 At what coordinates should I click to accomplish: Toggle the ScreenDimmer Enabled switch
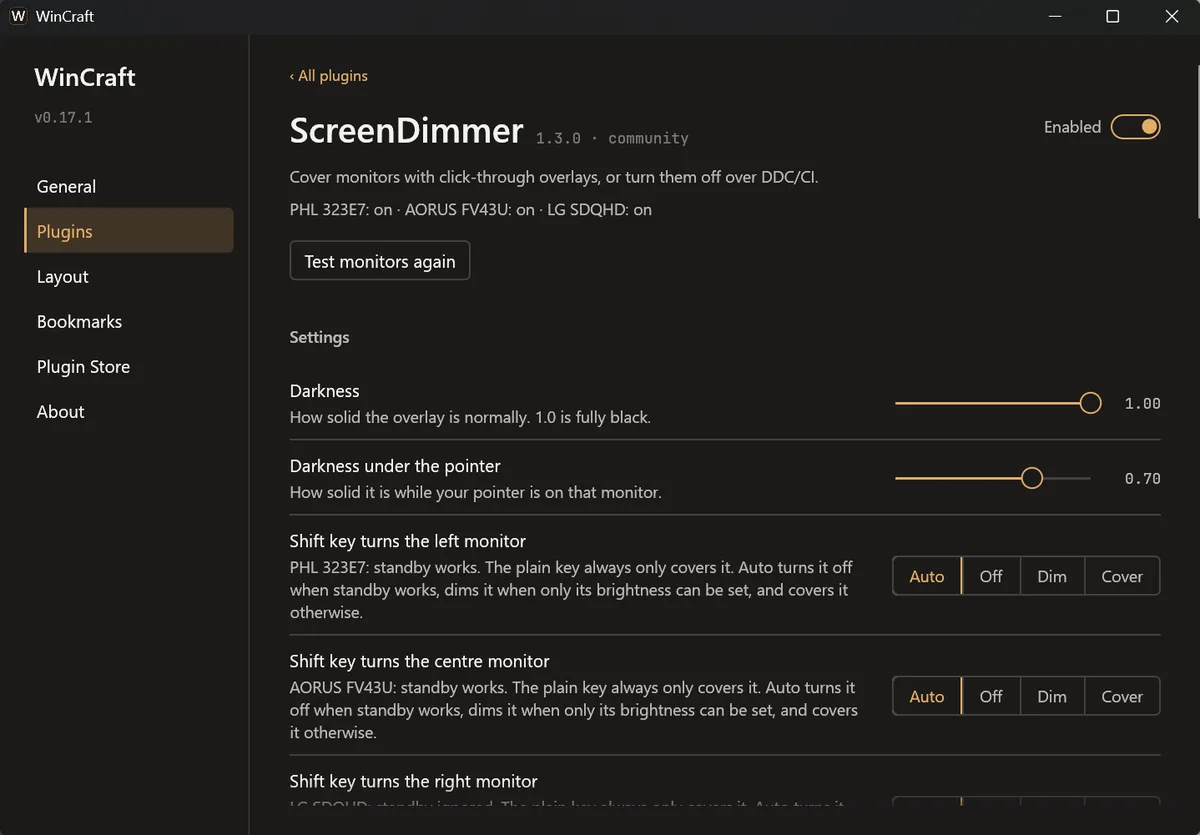pos(1135,127)
